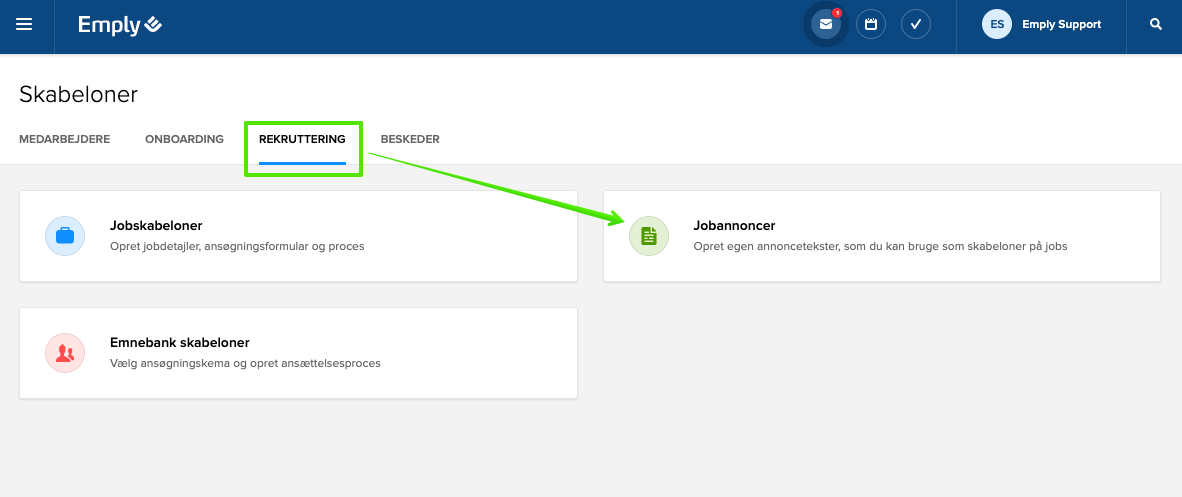Select the Rekruttering tab
1182x497 pixels.
pyautogui.click(x=302, y=139)
